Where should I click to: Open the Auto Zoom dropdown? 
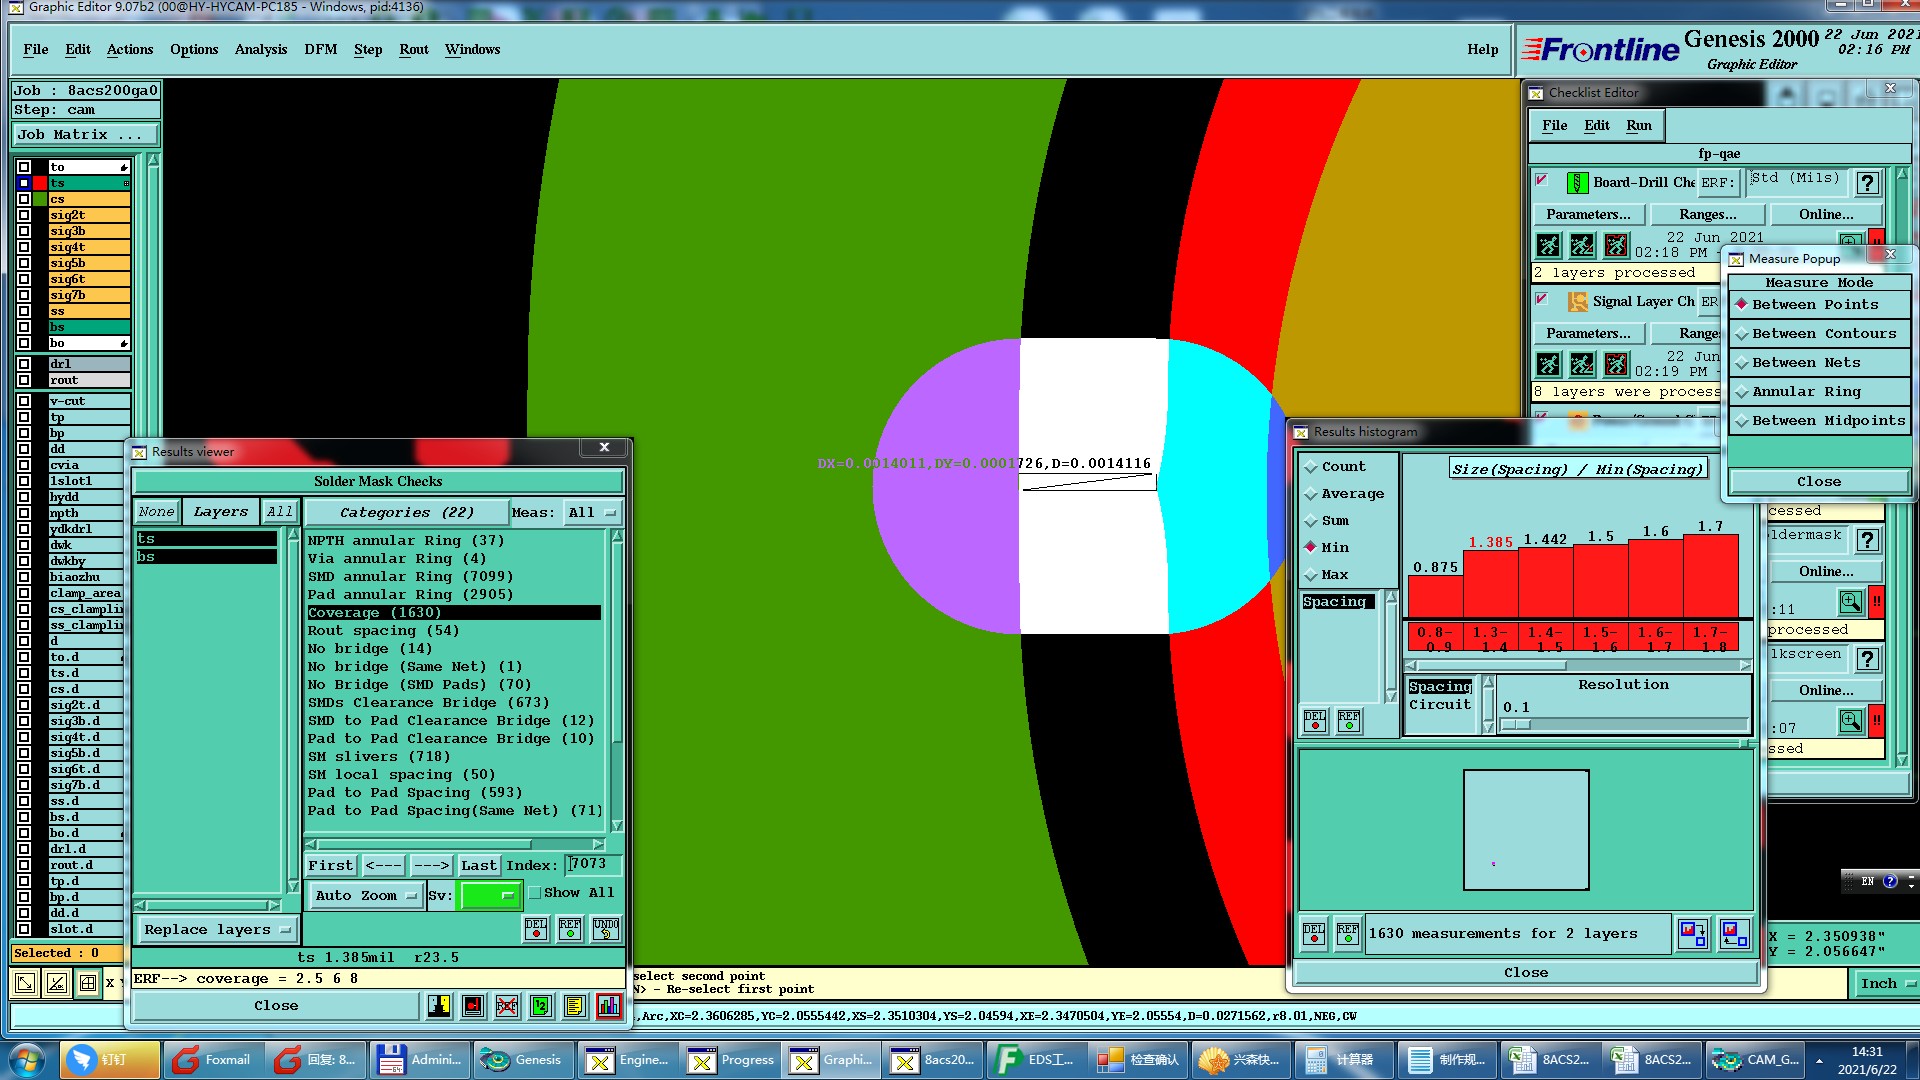(365, 896)
